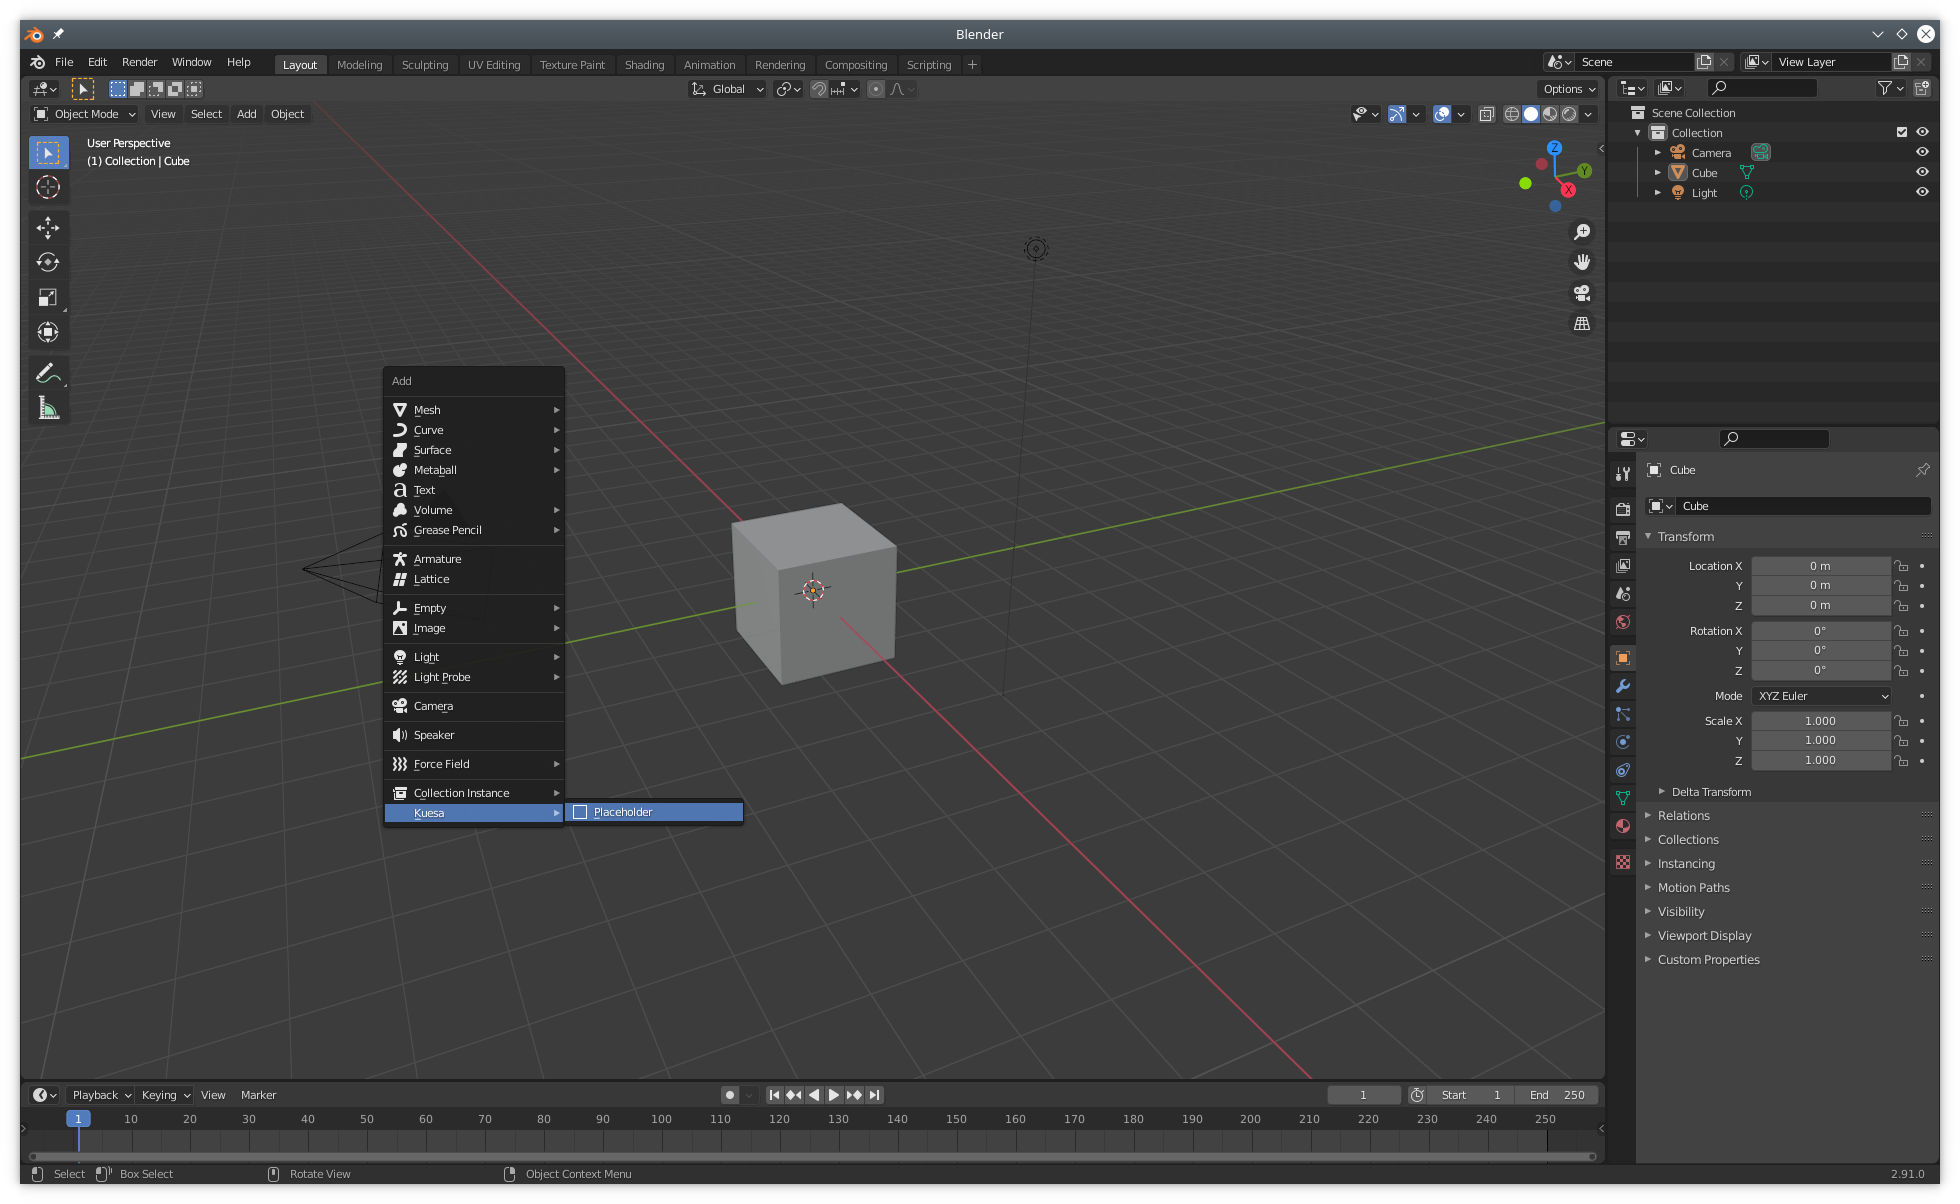Viewport: 1960px width, 1204px height.
Task: Open the Render menu
Action: point(139,62)
